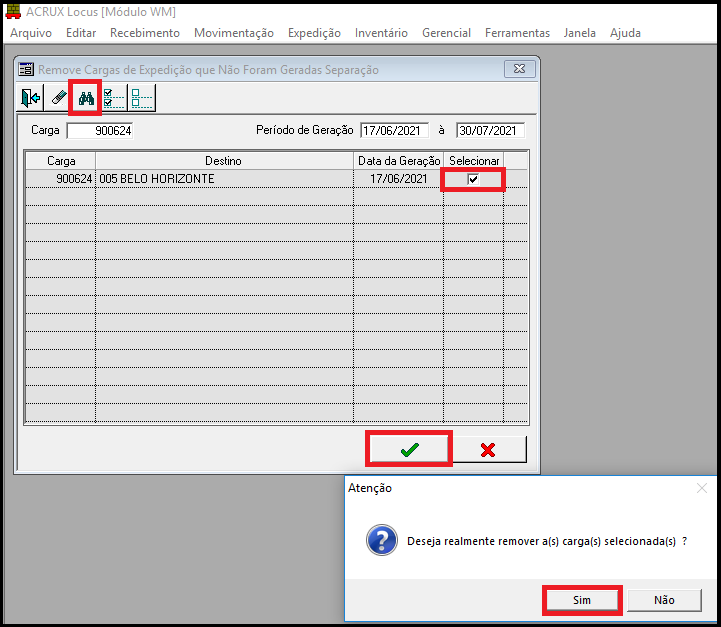The width and height of the screenshot is (721, 627).
Task: Click the start date field 17/06/2021
Action: pyautogui.click(x=394, y=130)
